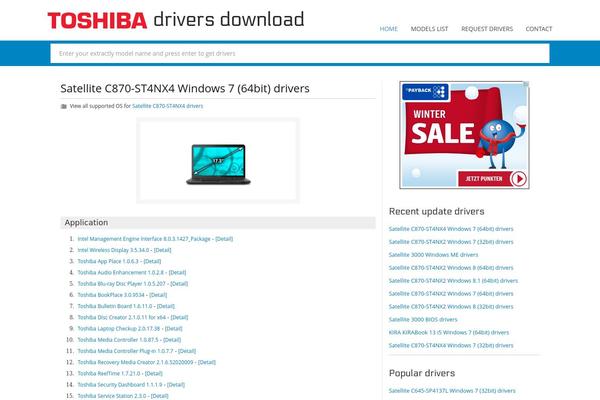Open Detail for Toshiba Audio Enhancement
This screenshot has height=400, width=600.
pos(177,273)
